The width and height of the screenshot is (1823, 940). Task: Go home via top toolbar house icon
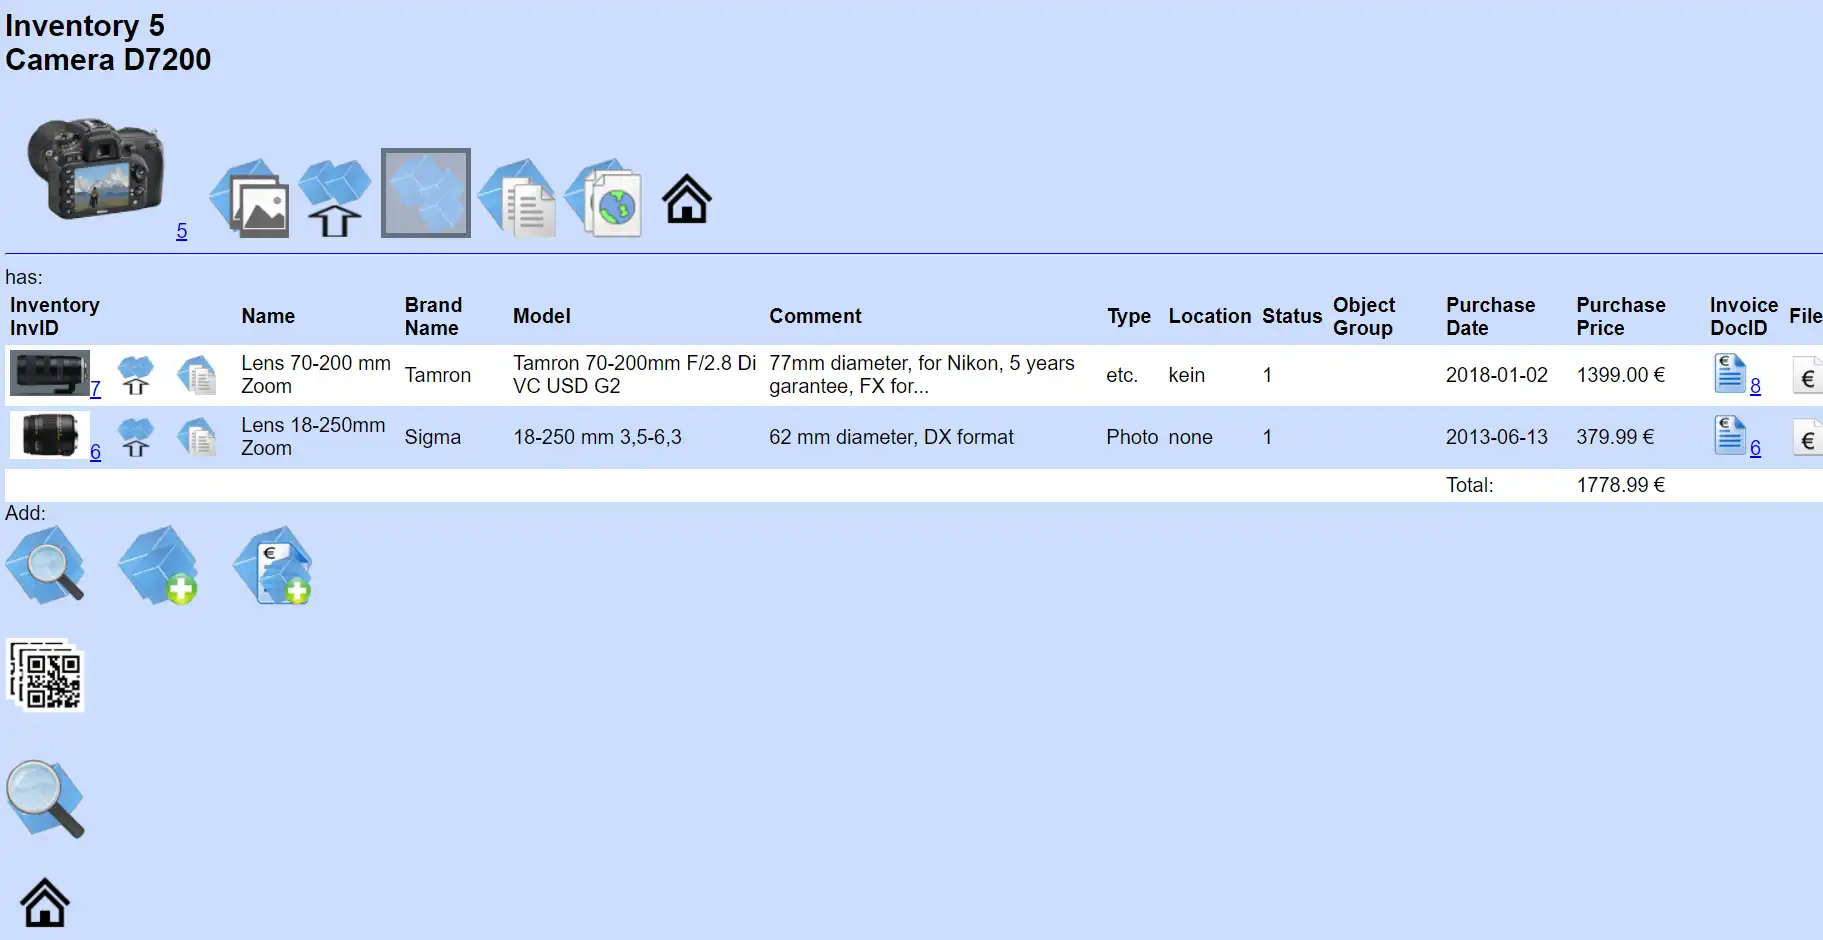[687, 199]
